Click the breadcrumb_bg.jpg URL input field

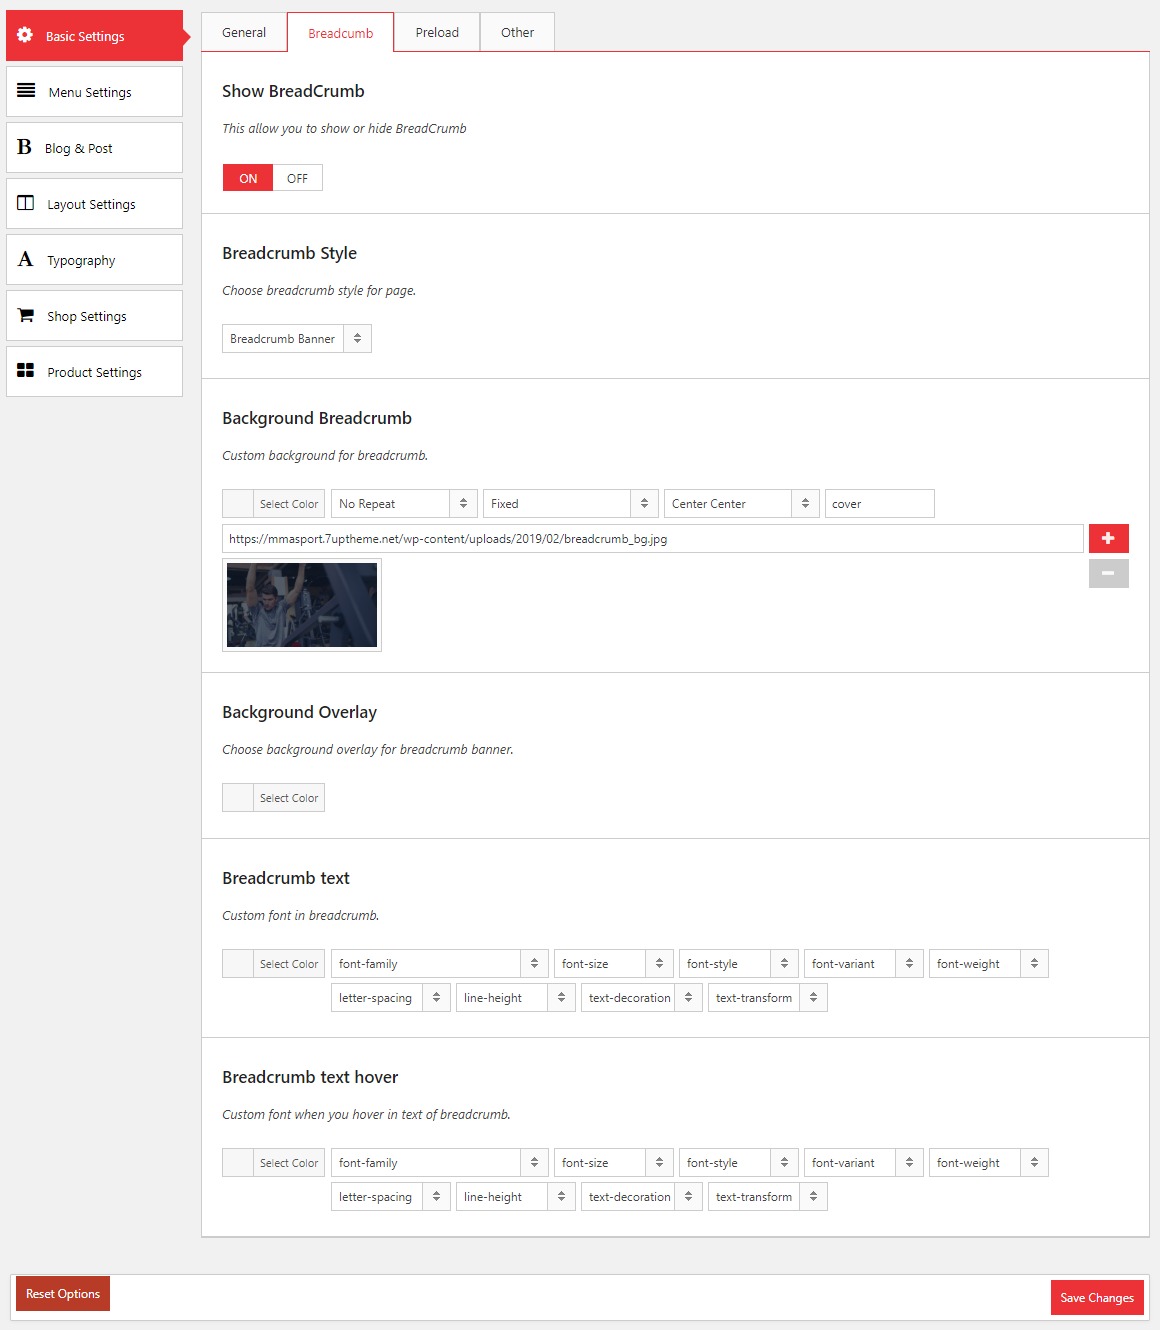click(652, 538)
